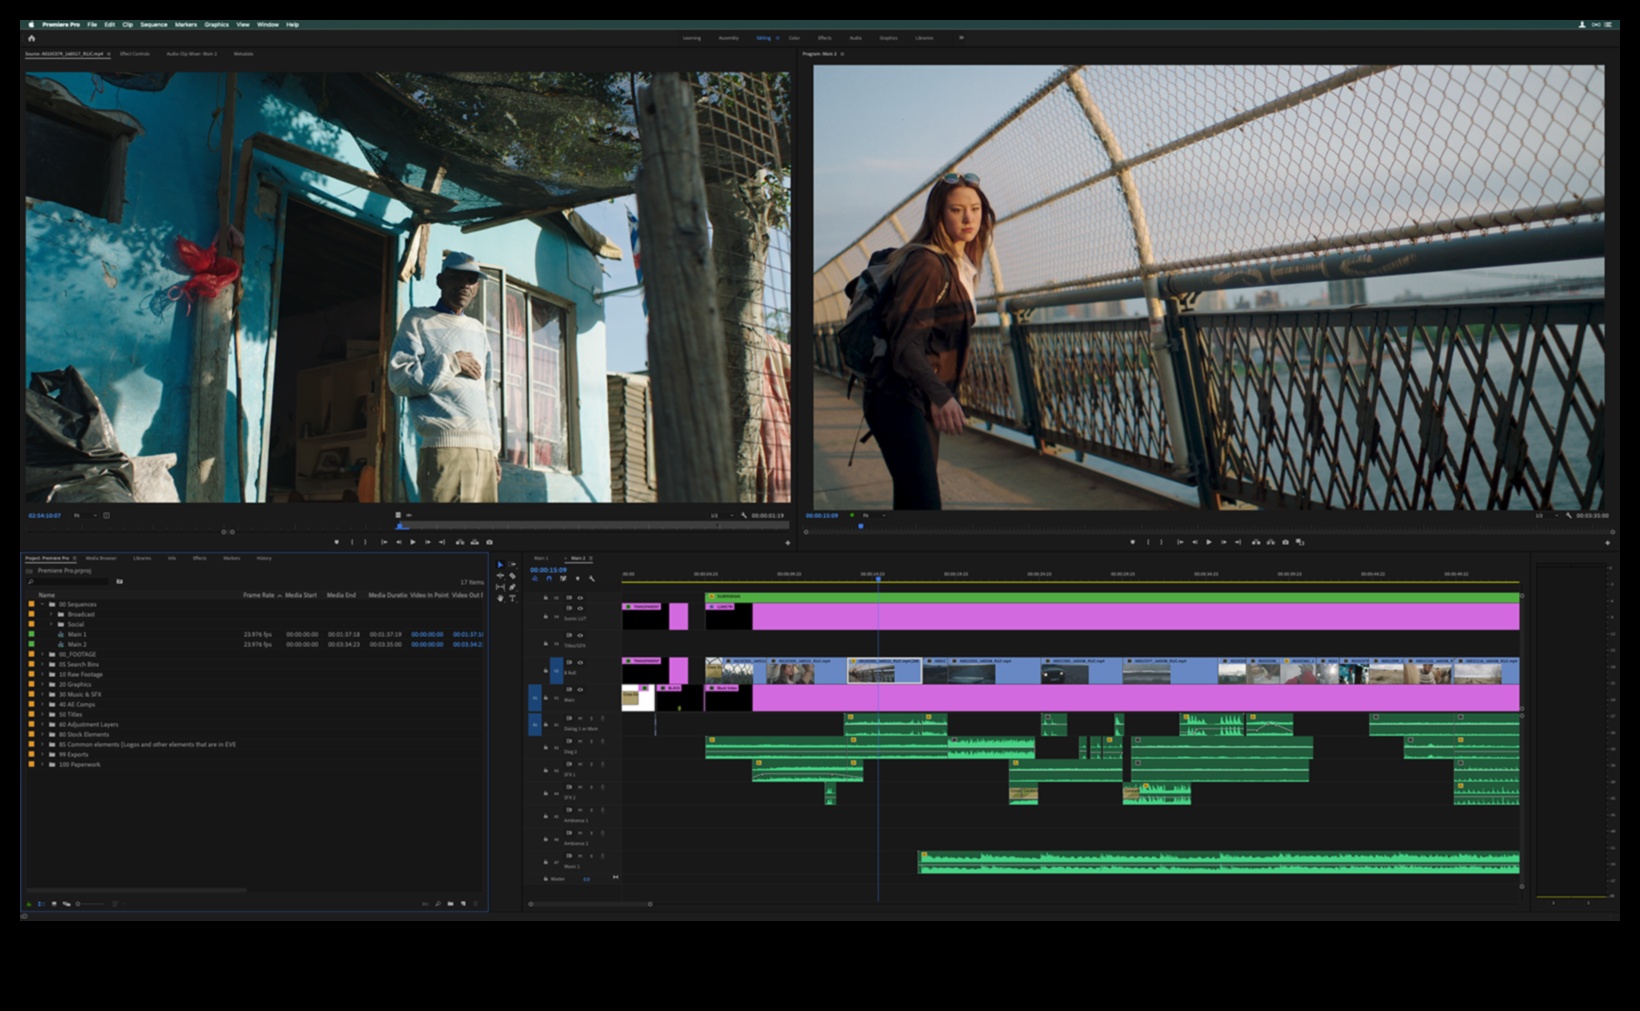Expand the 30 Music & SFX bin
The image size is (1640, 1011).
click(x=43, y=694)
